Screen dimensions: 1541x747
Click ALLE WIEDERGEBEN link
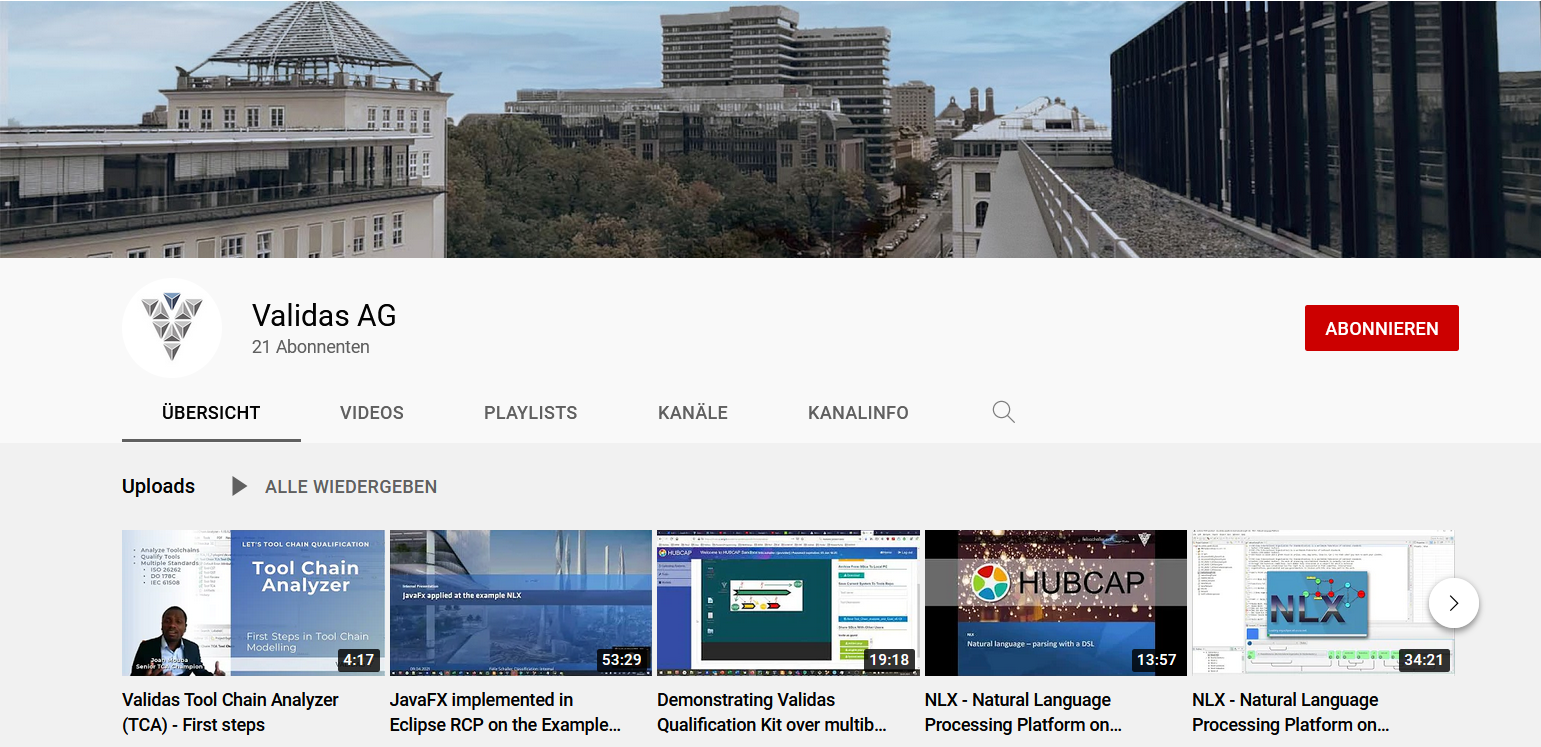pos(351,487)
